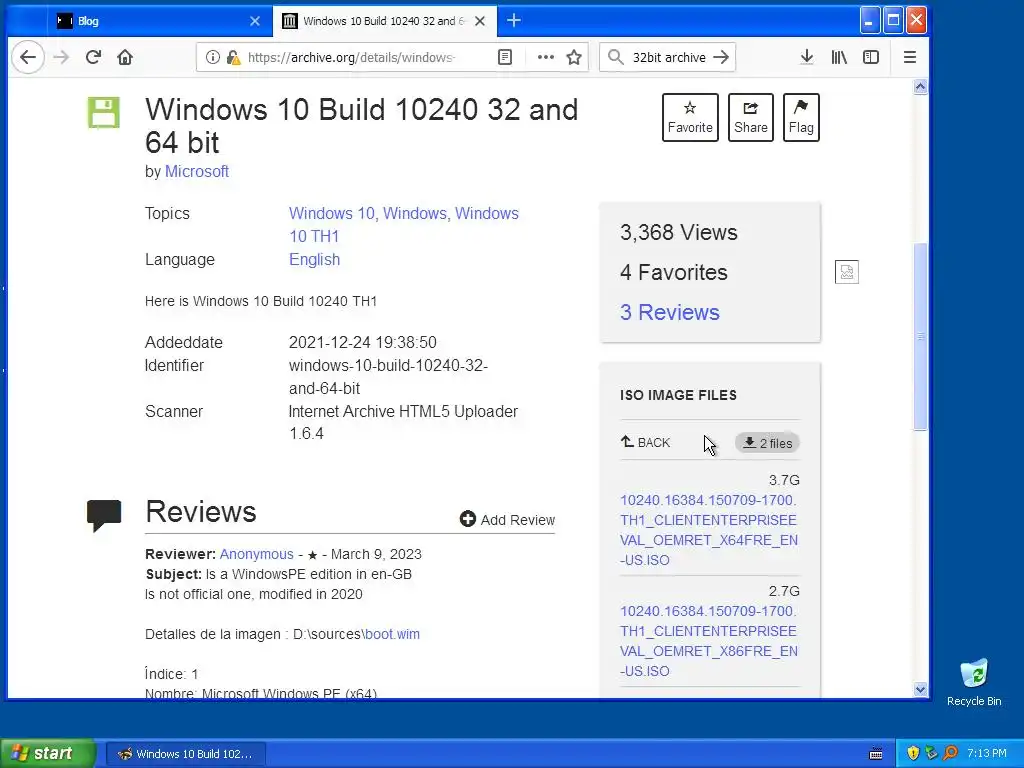Select the Addeddate 2021-12-24 19:38:50 value
This screenshot has width=1024, height=768.
362,343
